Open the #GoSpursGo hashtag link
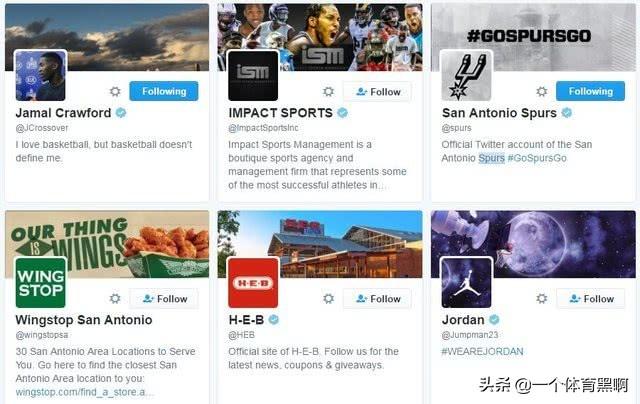This screenshot has width=640, height=404. (x=537, y=158)
